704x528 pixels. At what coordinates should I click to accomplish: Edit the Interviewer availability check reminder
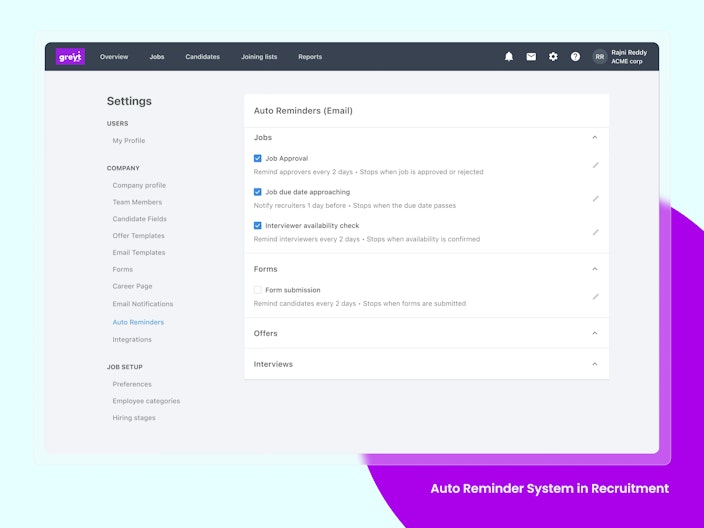[595, 233]
